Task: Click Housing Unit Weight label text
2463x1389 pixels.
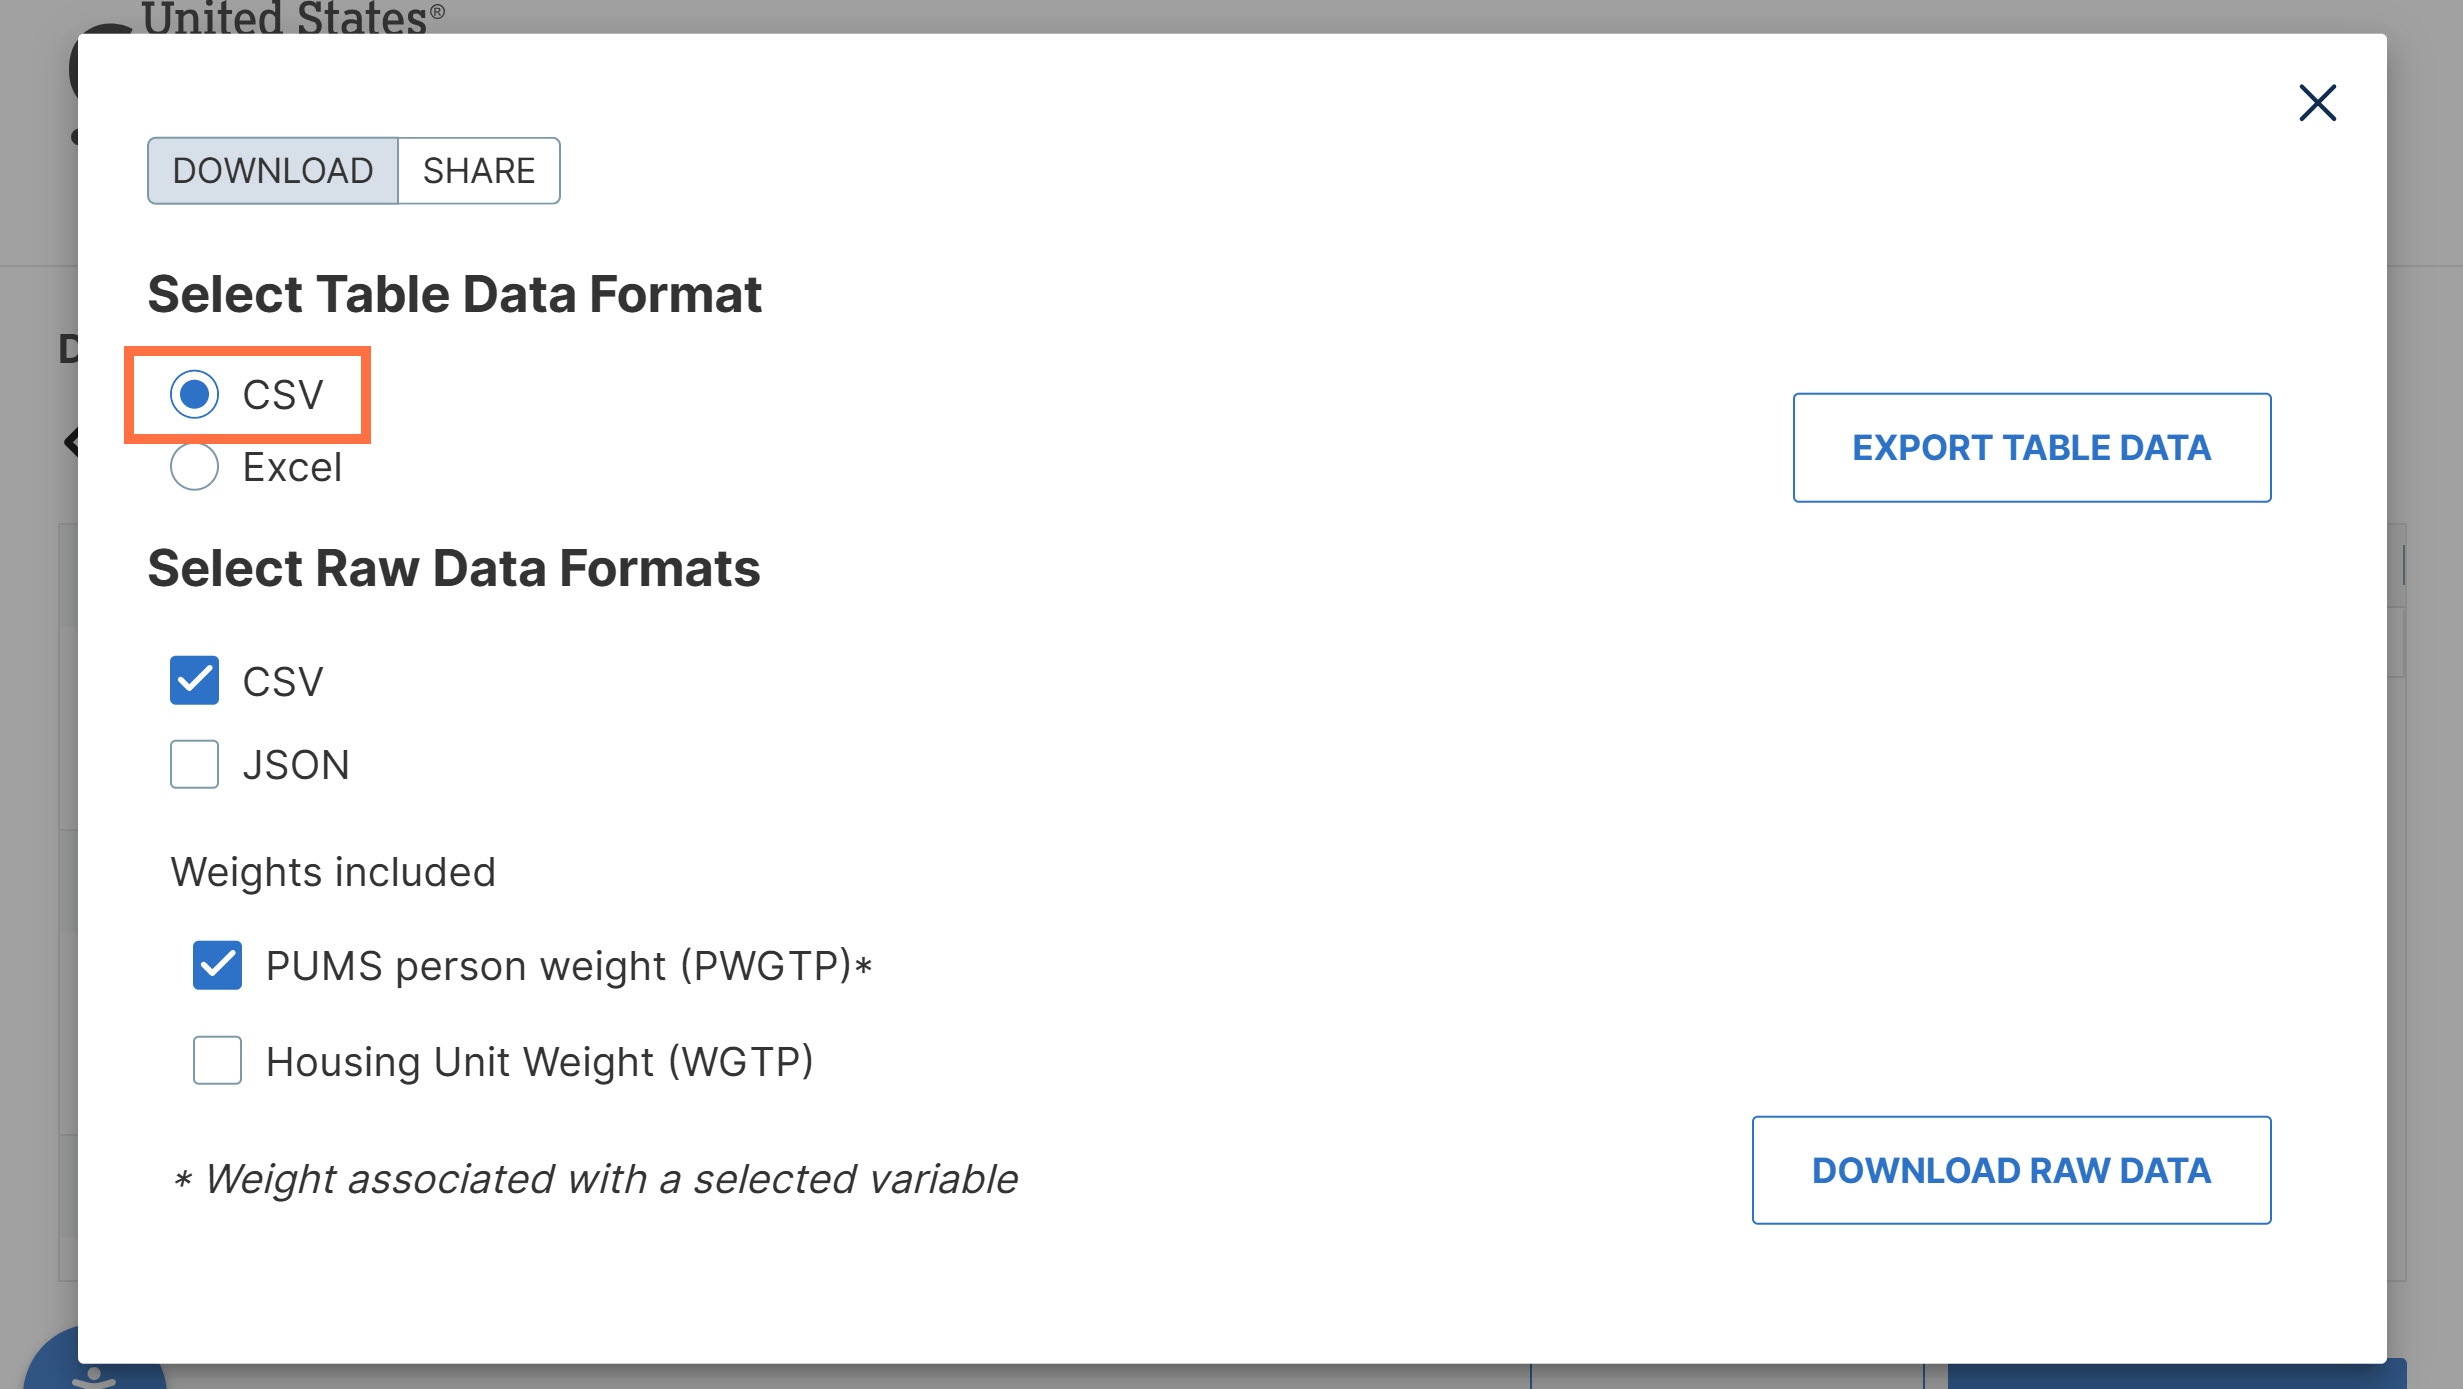Action: [x=540, y=1061]
